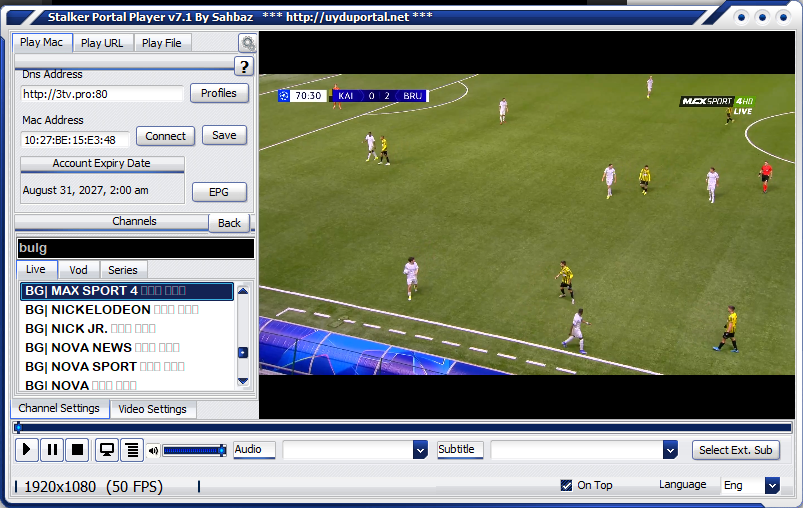Click the Channels header button
The width and height of the screenshot is (803, 508).
112,221
